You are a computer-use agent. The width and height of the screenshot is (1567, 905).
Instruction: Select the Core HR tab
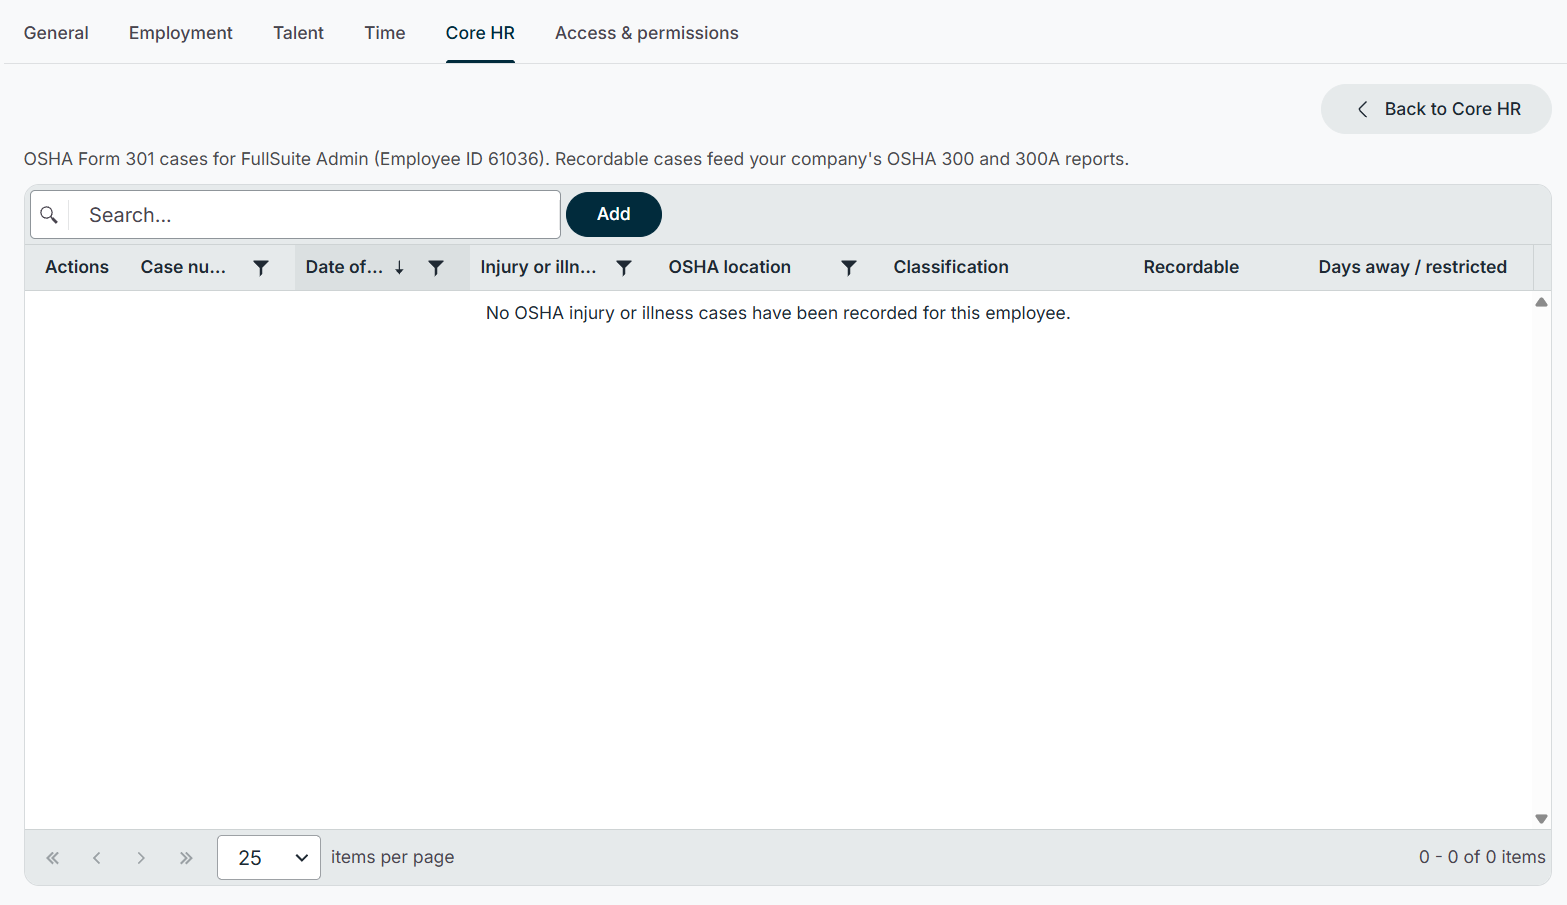480,33
